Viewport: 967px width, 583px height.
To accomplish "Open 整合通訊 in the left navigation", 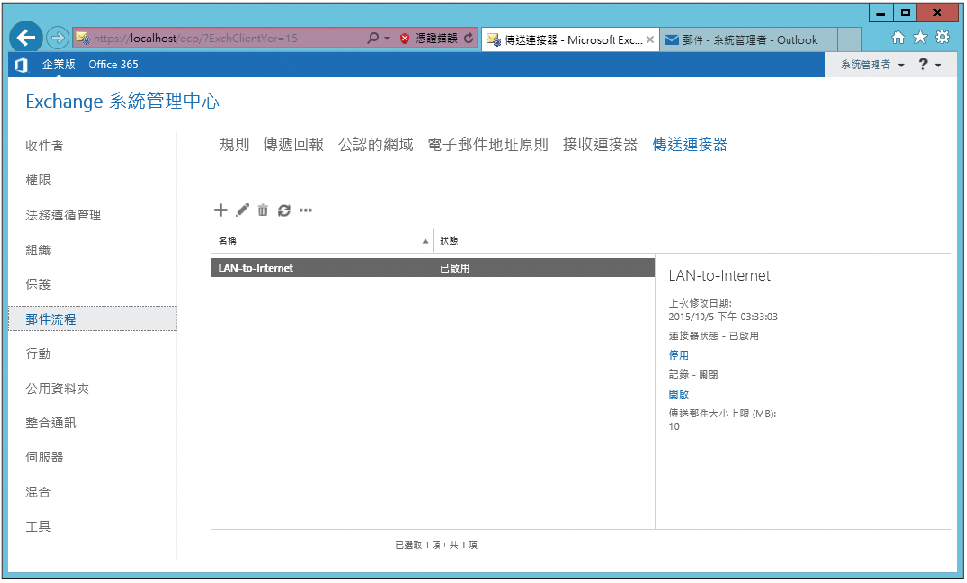I will (x=51, y=423).
